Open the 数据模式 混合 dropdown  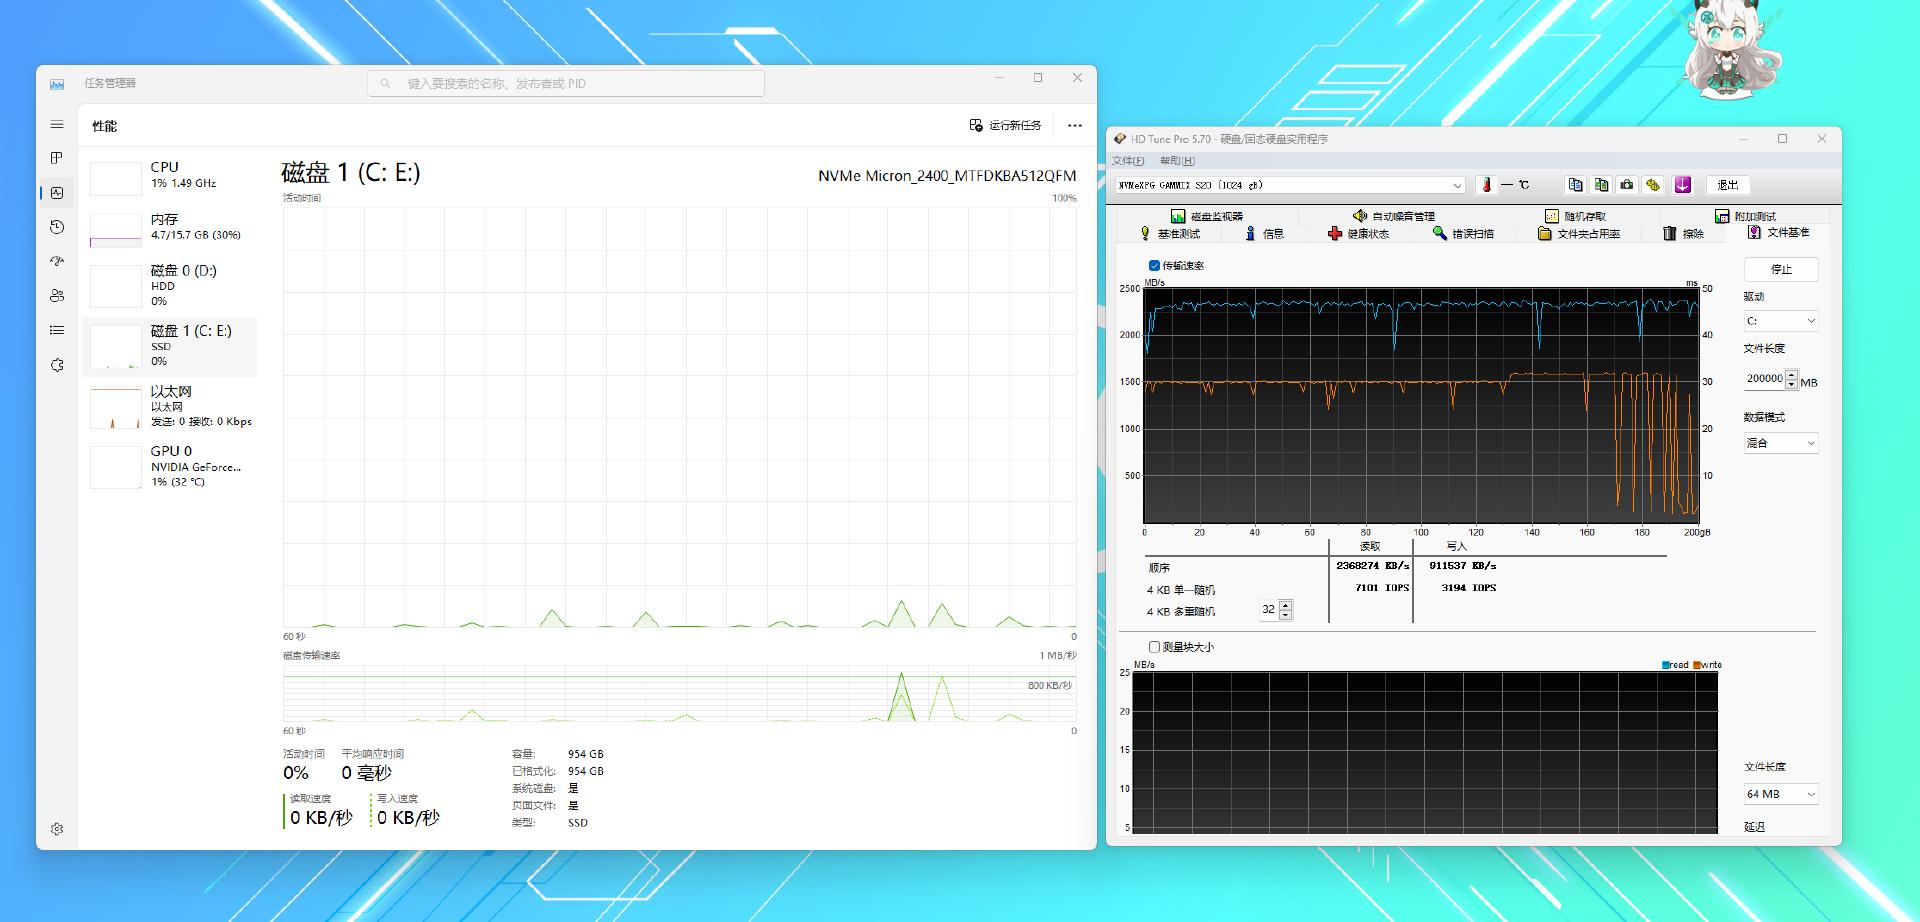(1810, 443)
